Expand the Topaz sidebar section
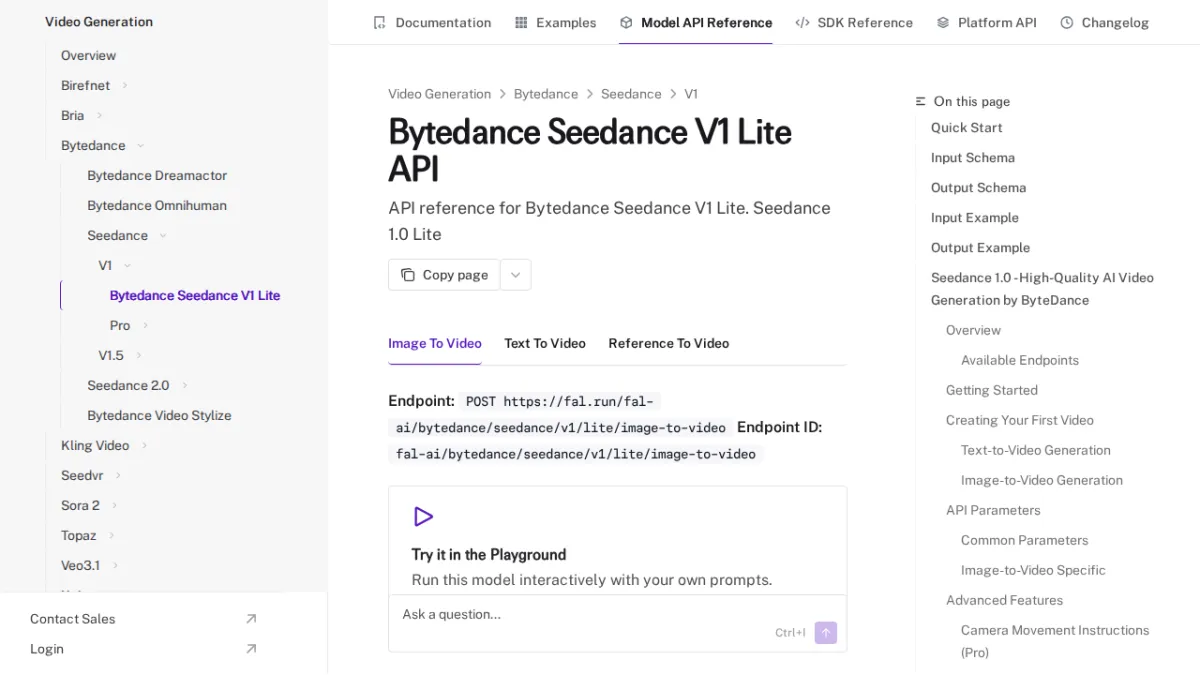Viewport: 1200px width, 675px height. [111, 535]
